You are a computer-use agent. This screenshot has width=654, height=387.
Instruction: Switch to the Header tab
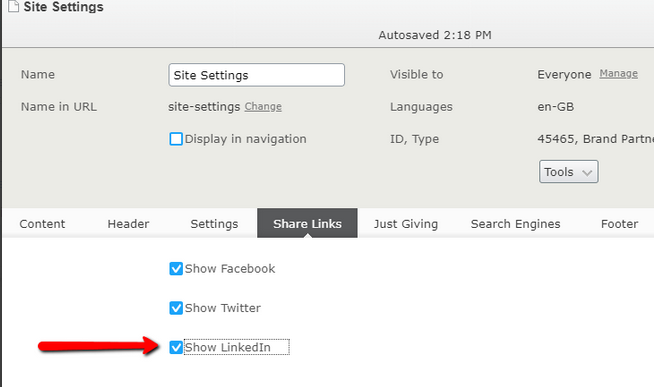(128, 224)
